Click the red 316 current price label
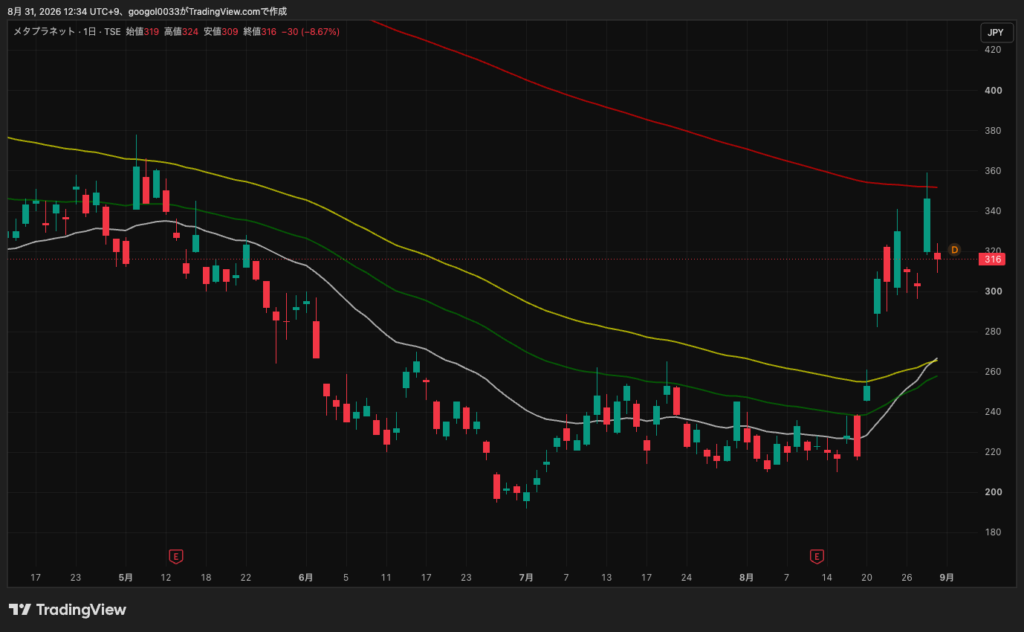The image size is (1024, 632). coord(992,259)
